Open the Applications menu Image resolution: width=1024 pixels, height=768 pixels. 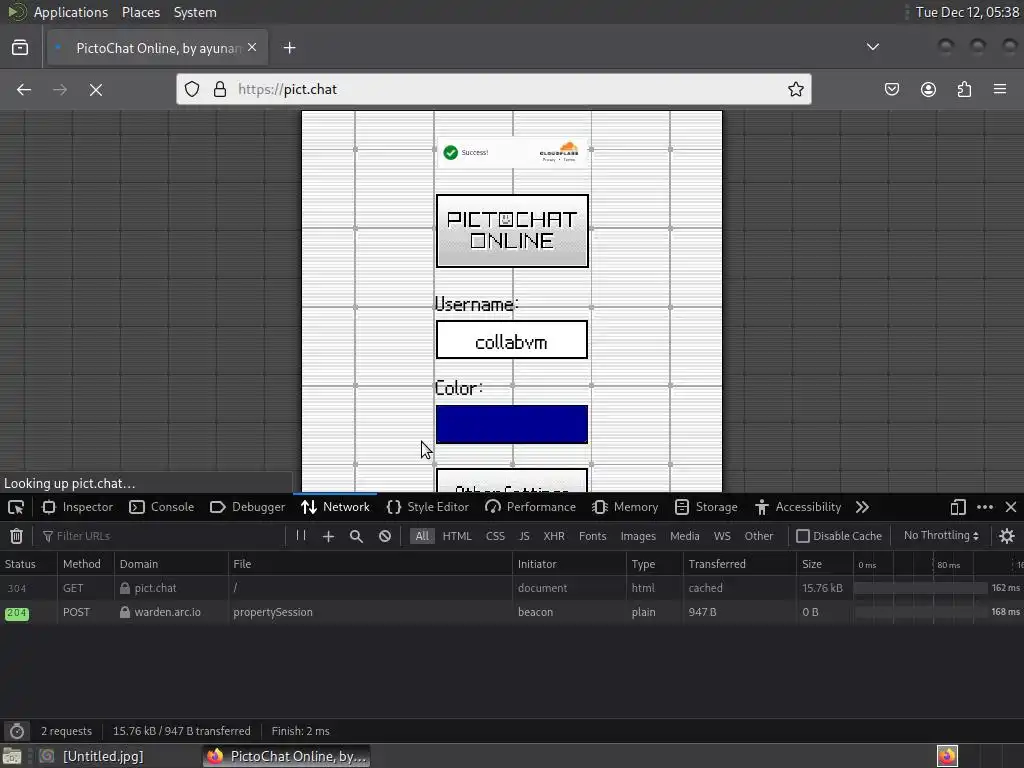pos(71,12)
